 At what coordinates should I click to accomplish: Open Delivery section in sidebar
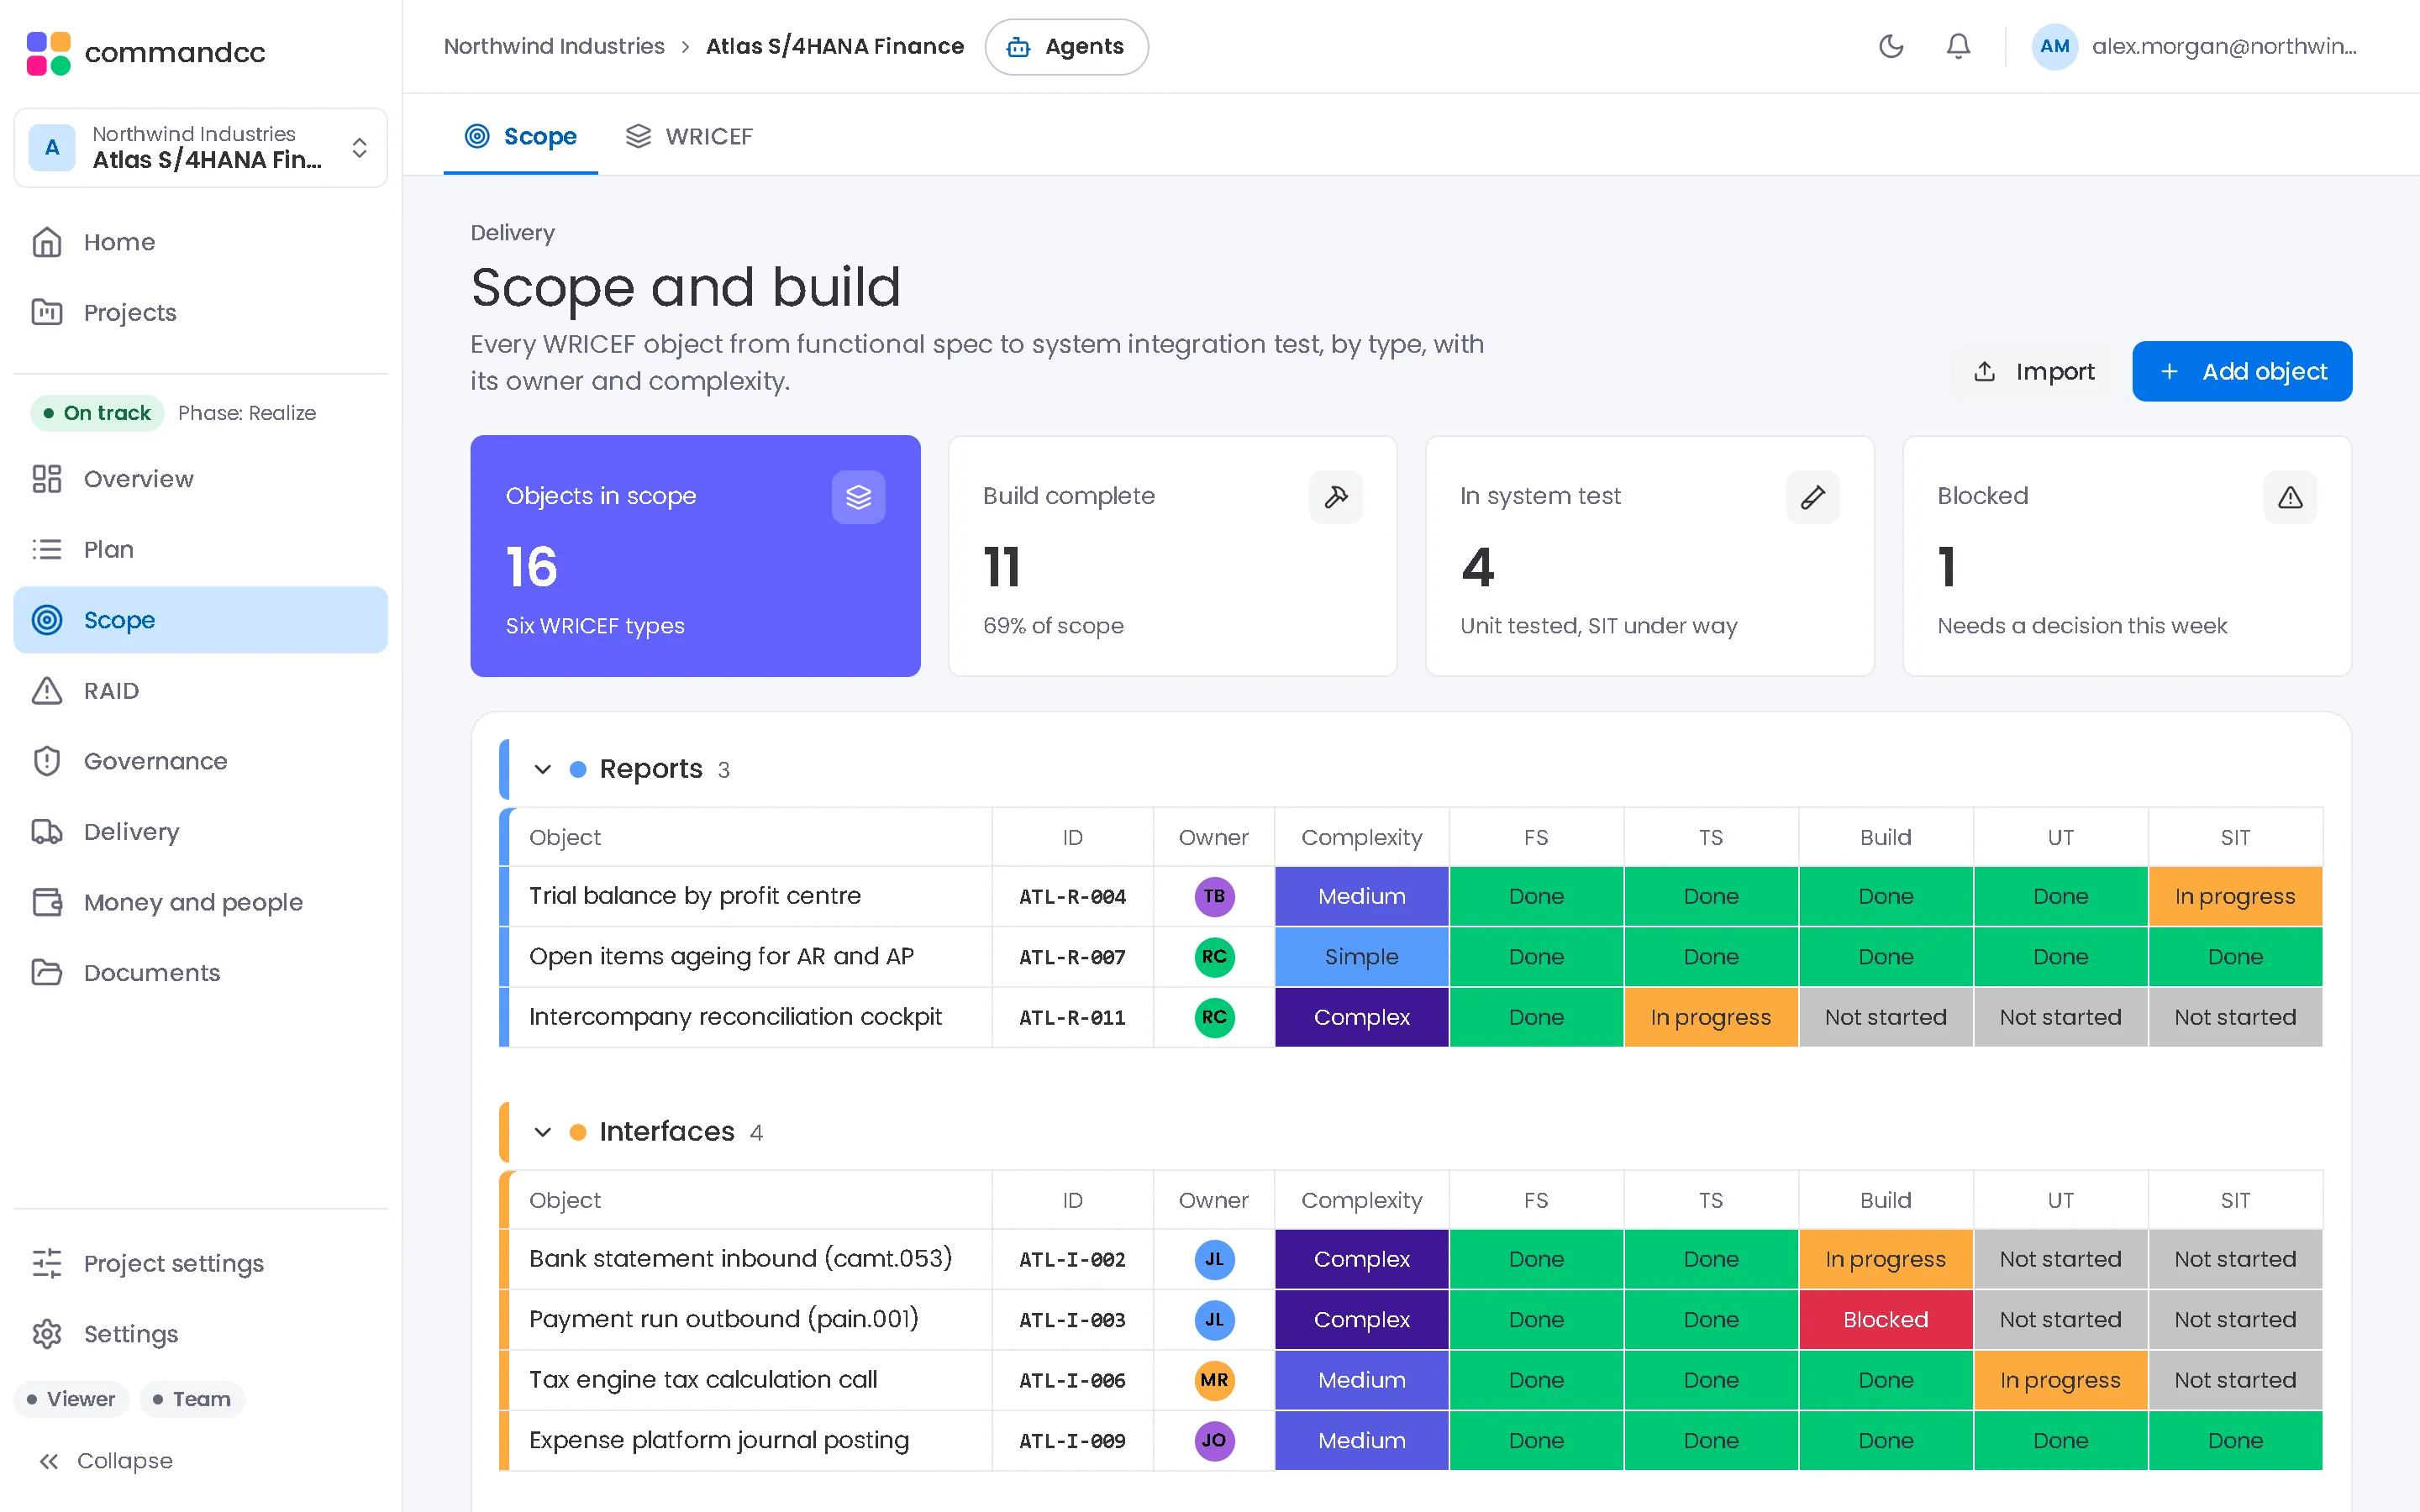pos(200,831)
